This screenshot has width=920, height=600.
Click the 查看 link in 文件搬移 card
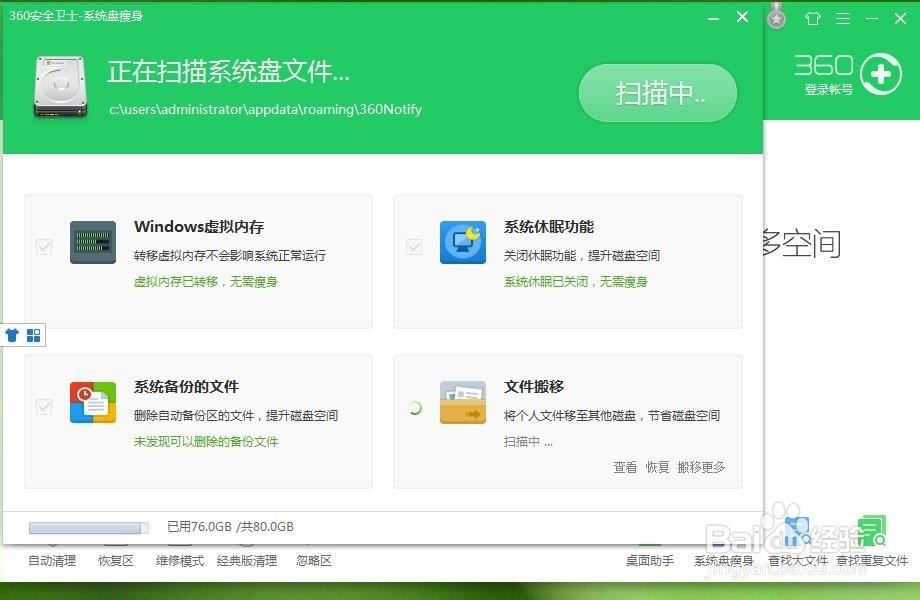click(625, 467)
